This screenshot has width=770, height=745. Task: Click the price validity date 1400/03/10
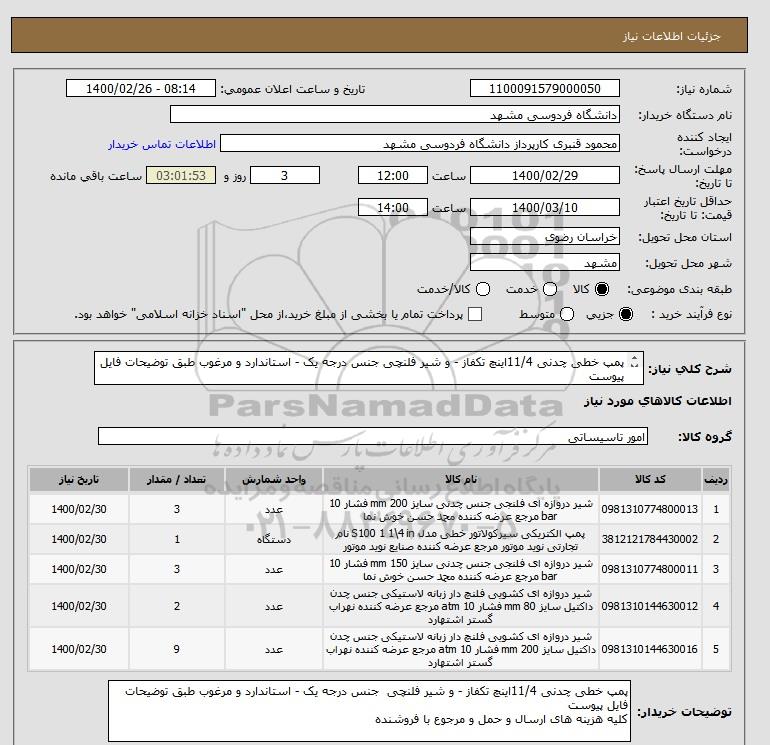(545, 207)
